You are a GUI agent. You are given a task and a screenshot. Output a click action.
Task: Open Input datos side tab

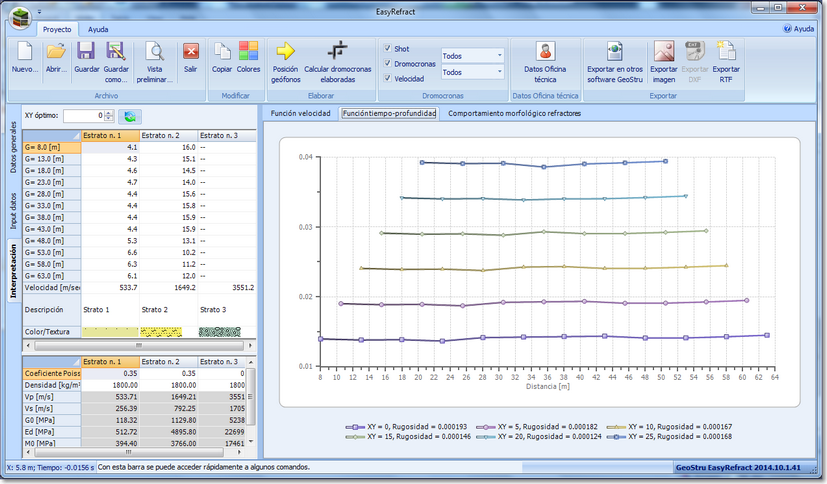(x=14, y=210)
